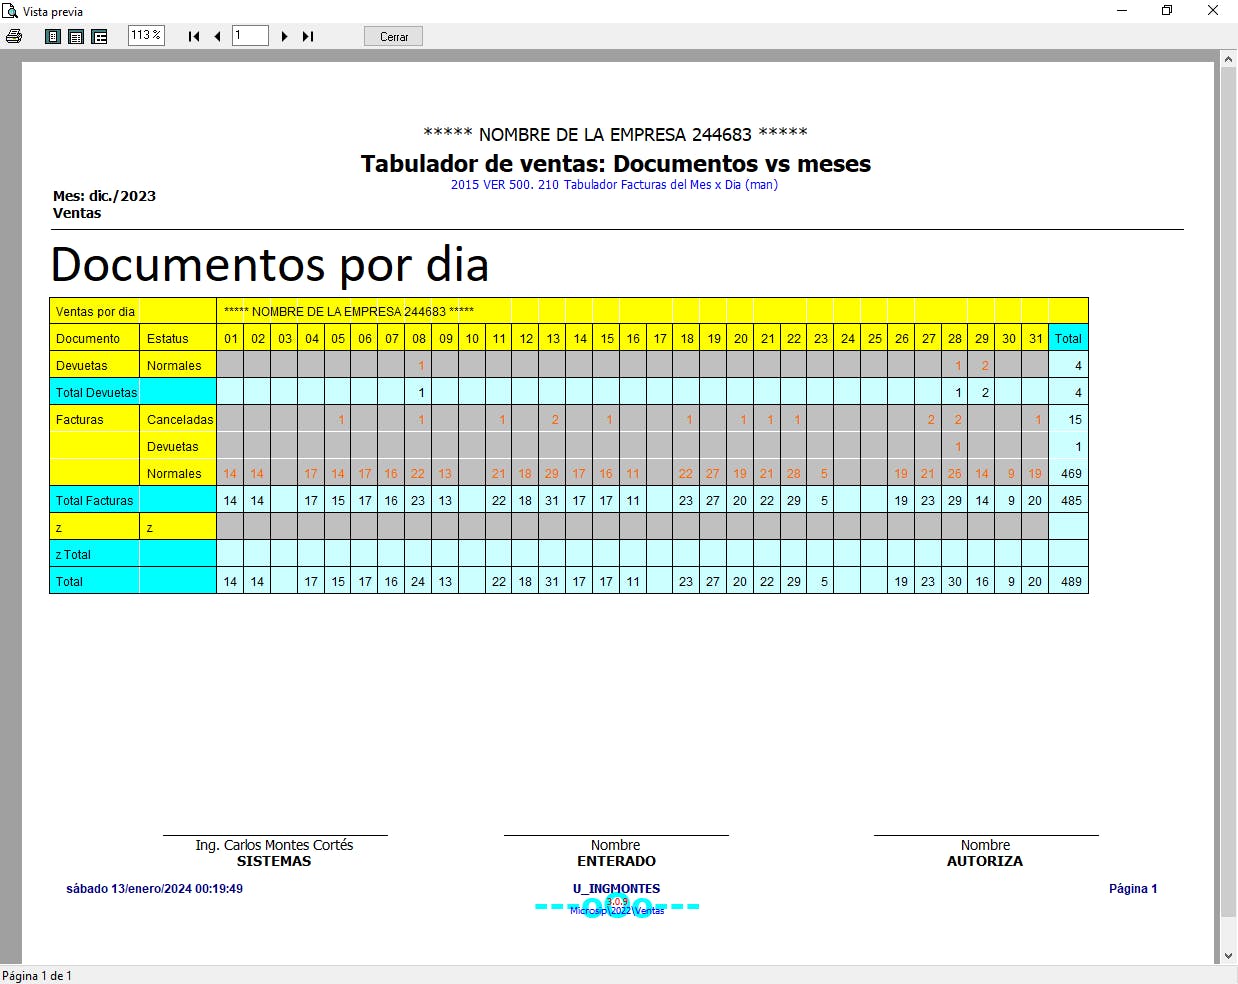Screen dimensions: 1238x984
Task: Go to the previous page
Action: click(x=217, y=36)
